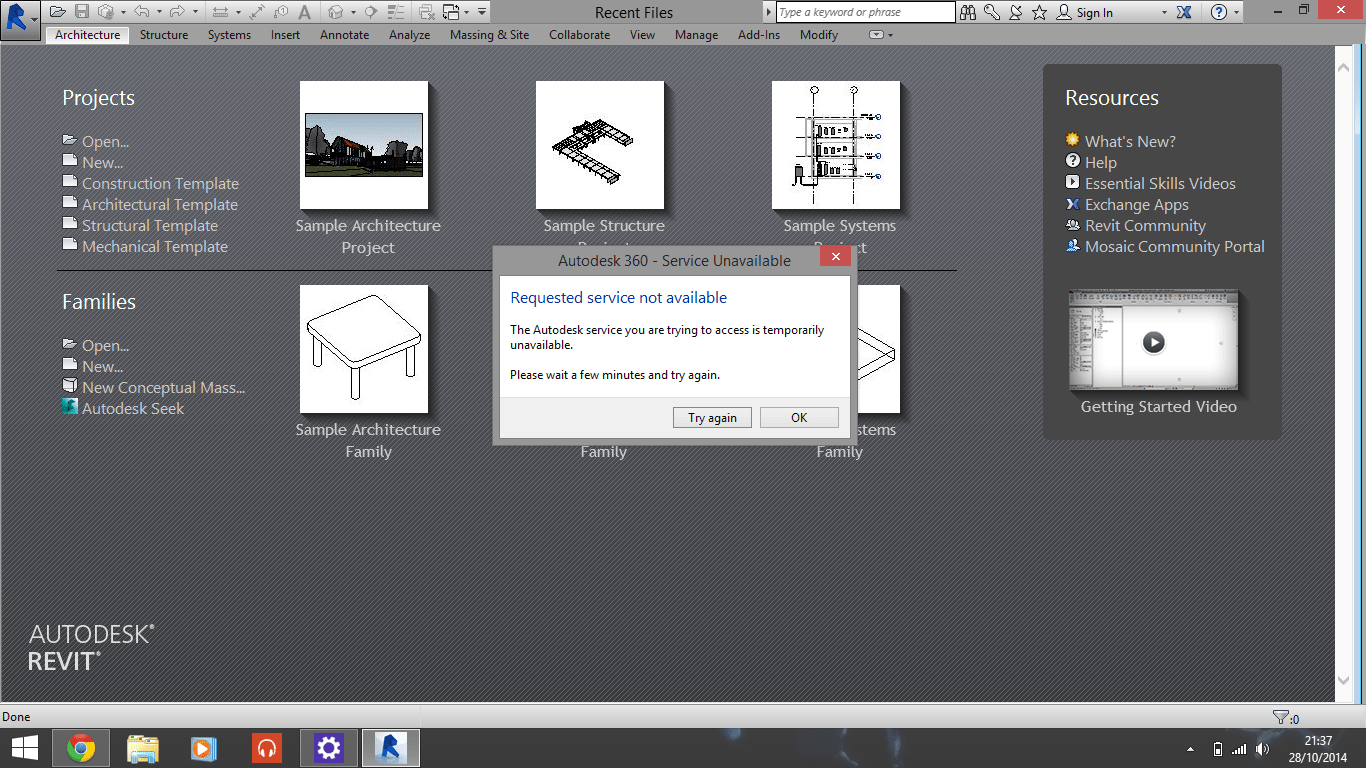
Task: Open Customize Quick Access Toolbar dropdown
Action: pos(482,12)
